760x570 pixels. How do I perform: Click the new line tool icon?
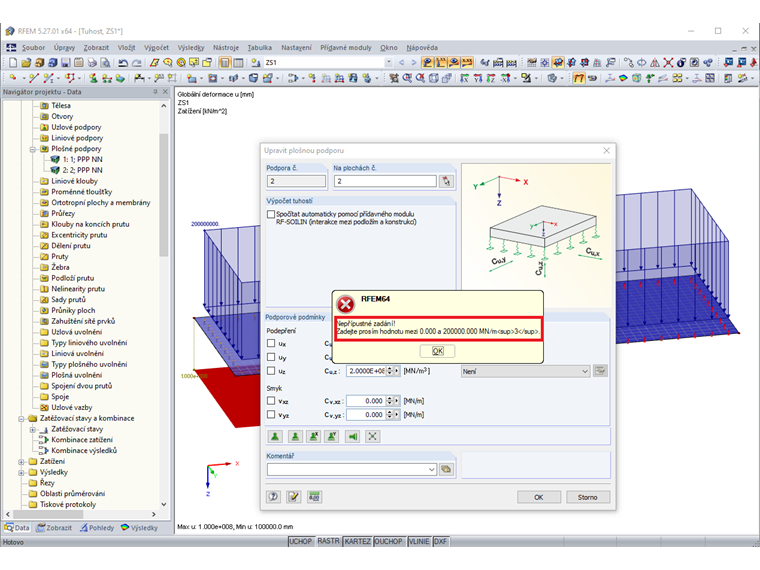pyautogui.click(x=33, y=78)
